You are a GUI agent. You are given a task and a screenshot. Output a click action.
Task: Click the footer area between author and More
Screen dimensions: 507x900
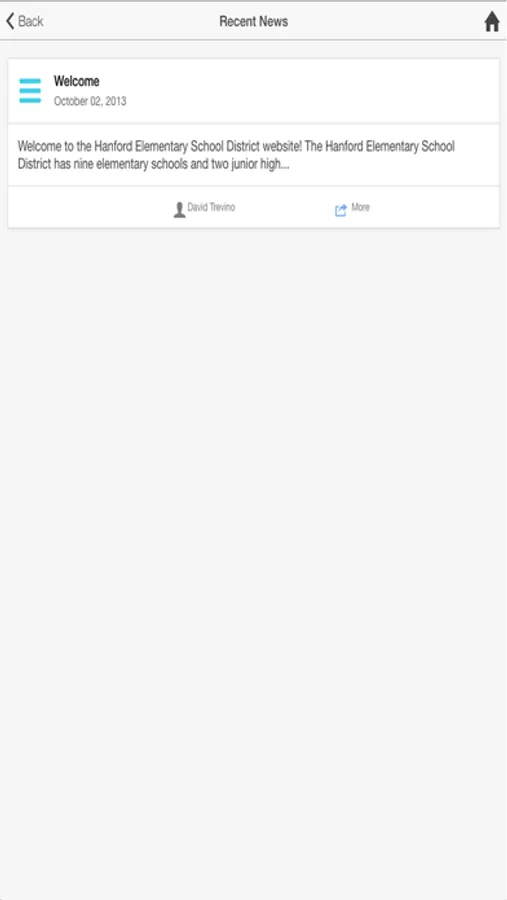[285, 208]
